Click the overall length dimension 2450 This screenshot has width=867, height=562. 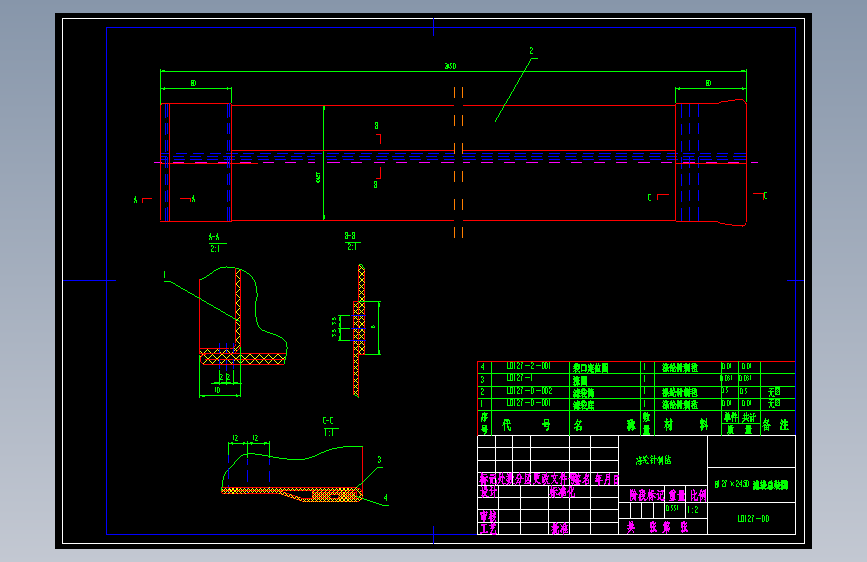tap(450, 66)
